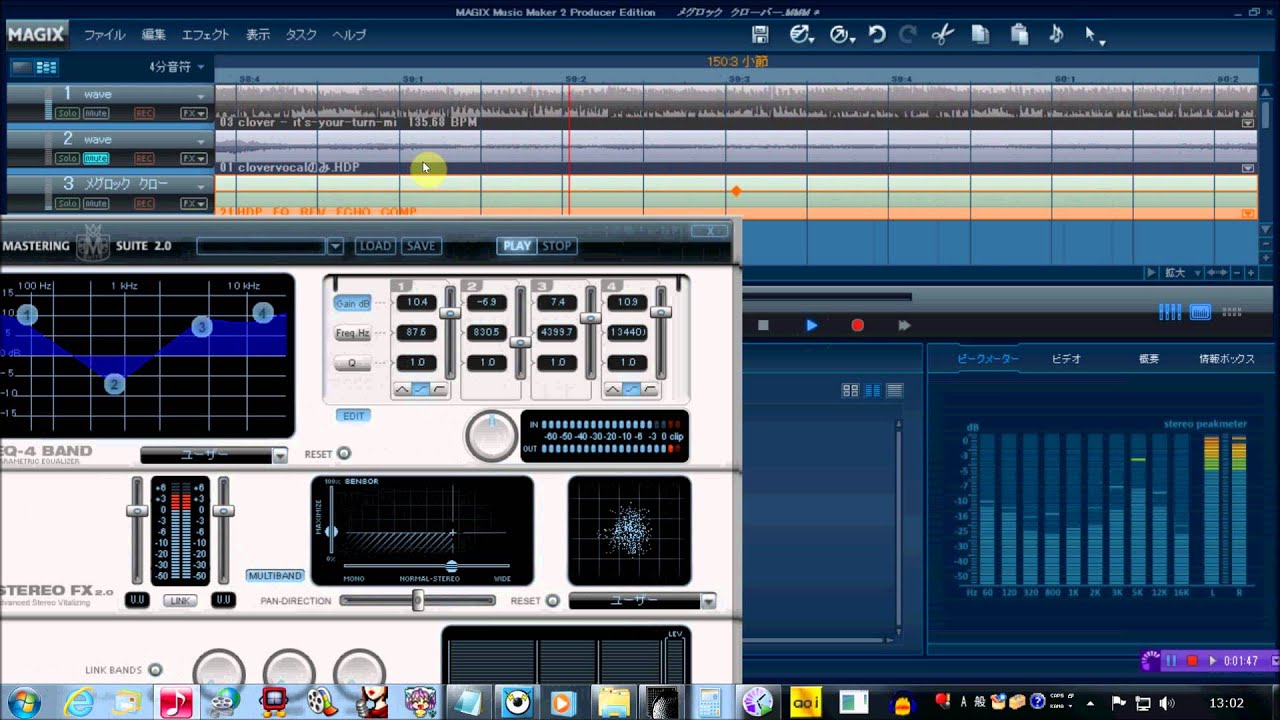Screen dimensions: 1280x720
Task: Click the PAN-DIRECTION slider handle
Action: coord(418,600)
